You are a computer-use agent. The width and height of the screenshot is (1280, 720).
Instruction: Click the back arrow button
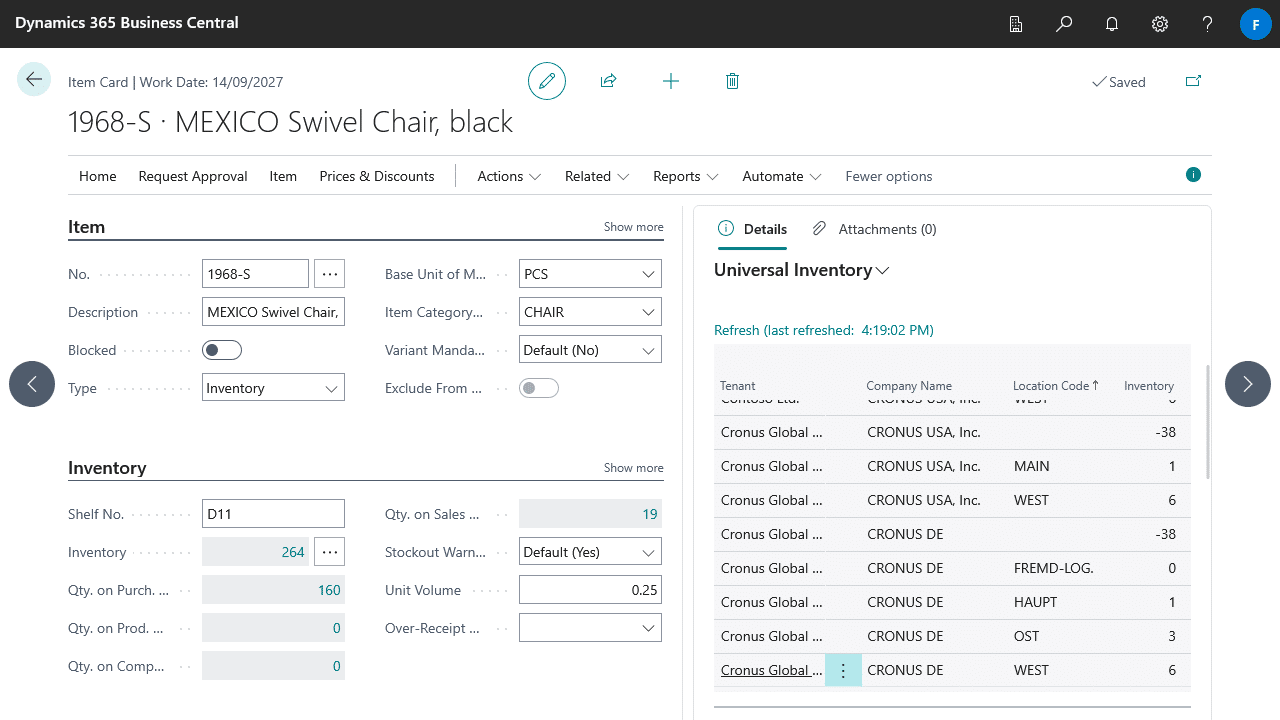(34, 80)
